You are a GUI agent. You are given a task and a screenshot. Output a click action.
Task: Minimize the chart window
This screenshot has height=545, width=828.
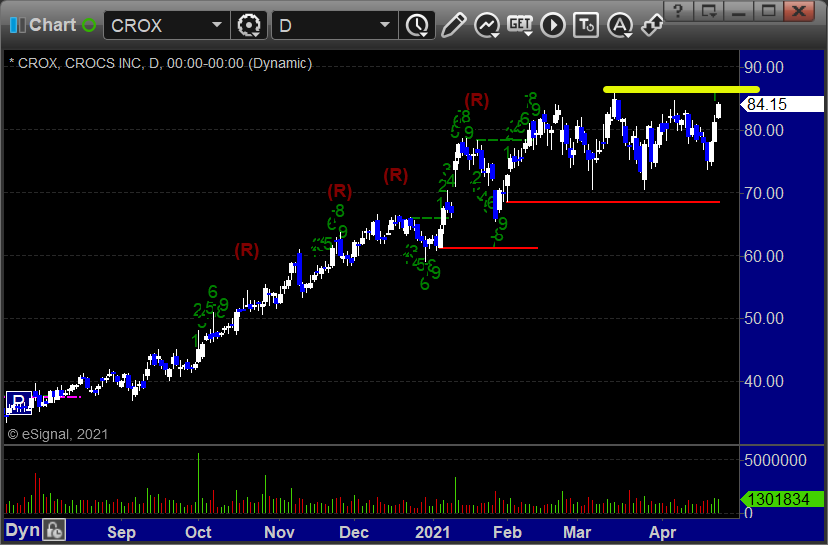pos(739,11)
